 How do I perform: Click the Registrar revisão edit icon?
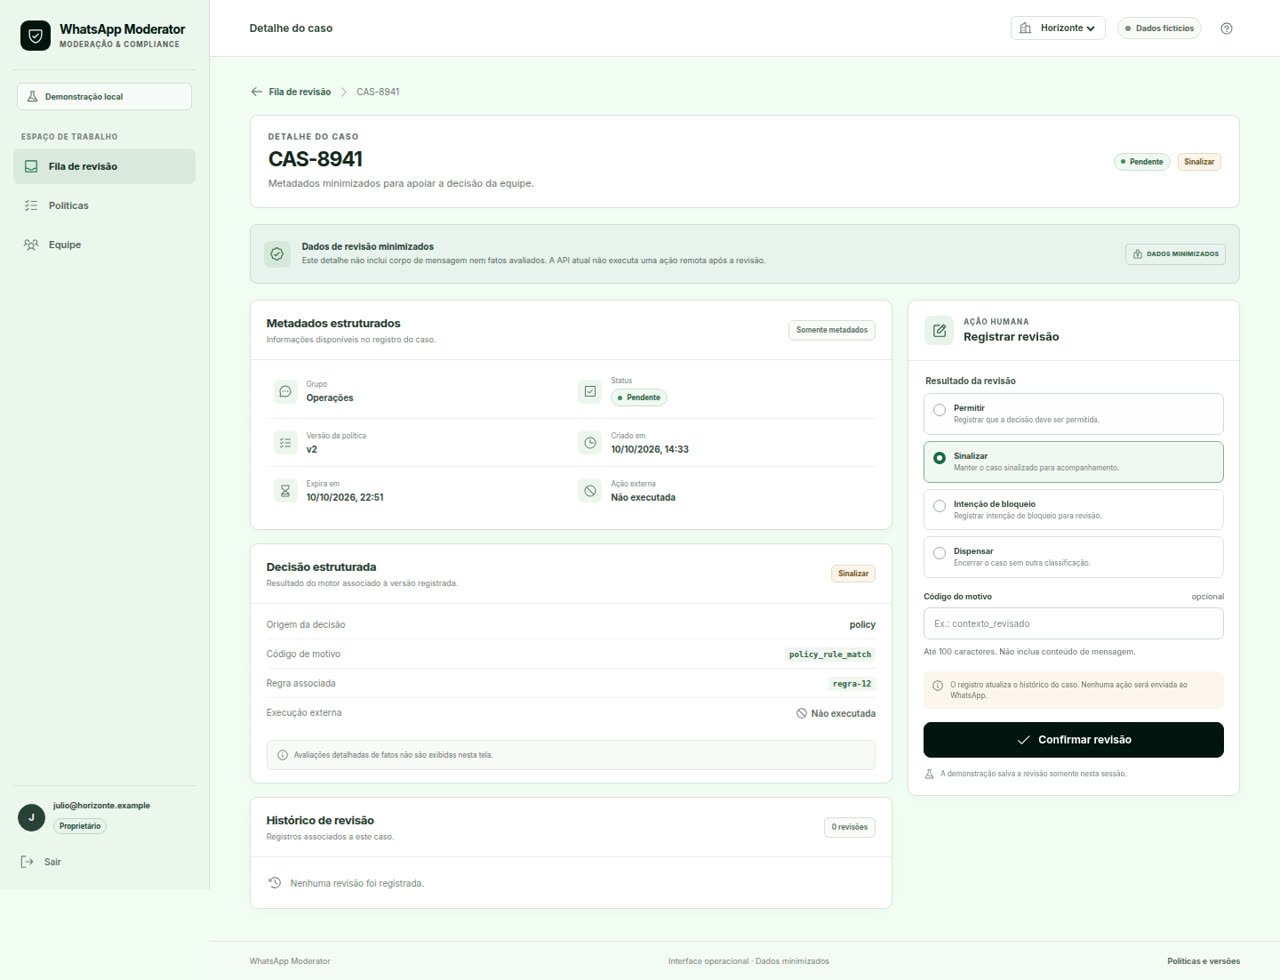[x=939, y=330]
